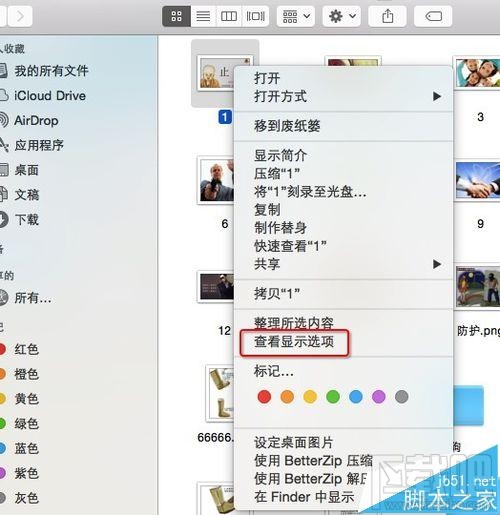Image resolution: width=500 pixels, height=515 pixels.
Task: Choose 设定桌面图片 menu item
Action: click(x=343, y=443)
